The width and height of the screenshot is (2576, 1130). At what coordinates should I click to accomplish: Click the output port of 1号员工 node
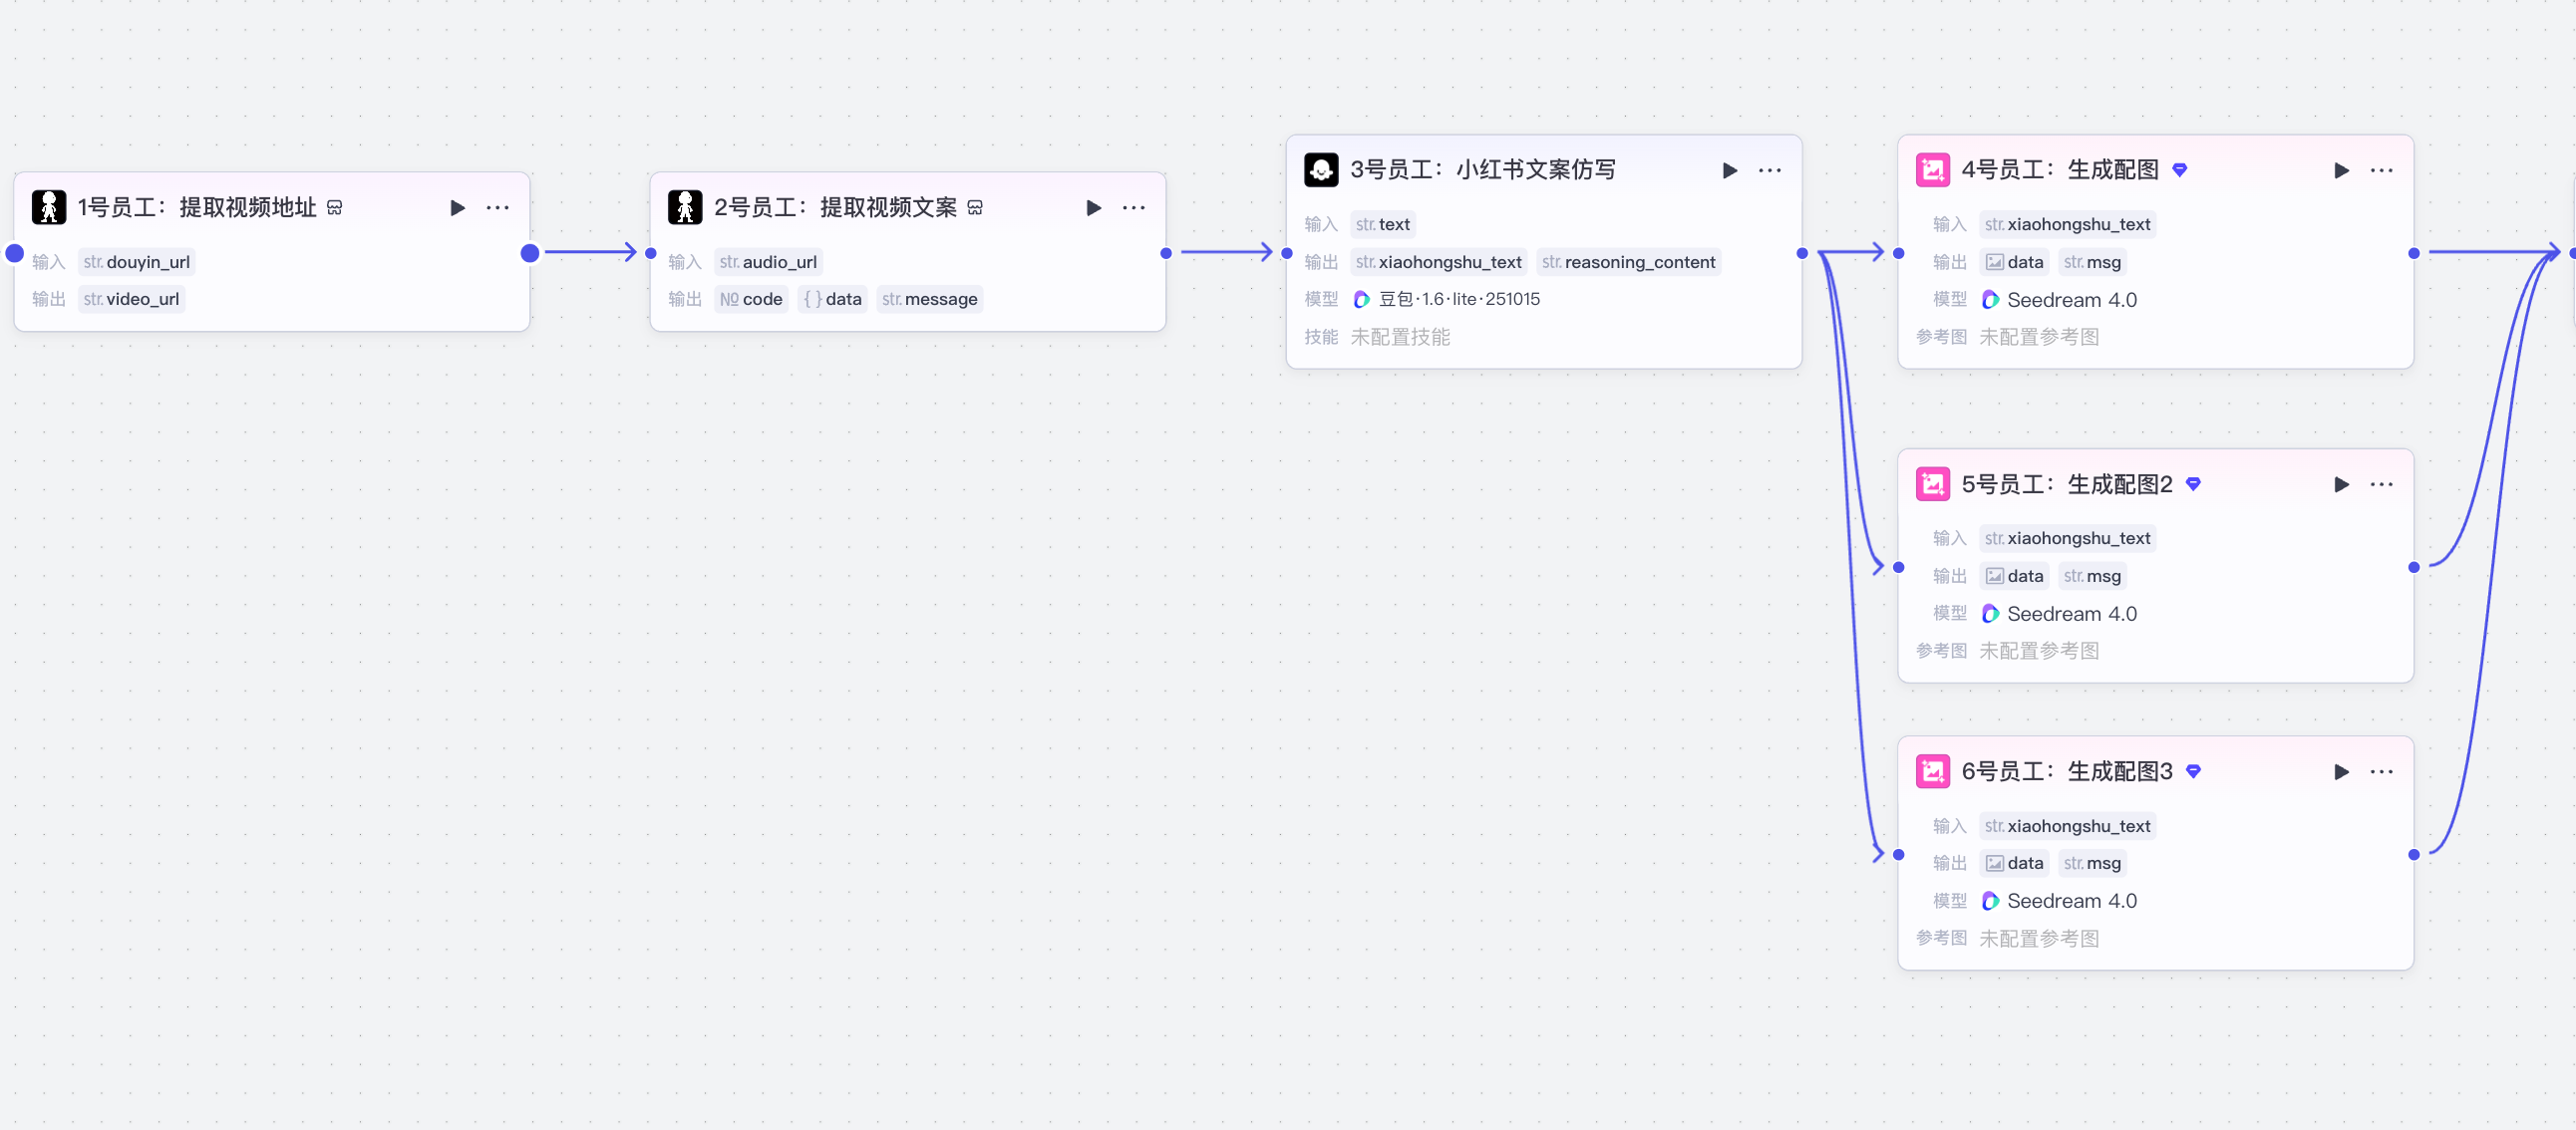tap(530, 253)
